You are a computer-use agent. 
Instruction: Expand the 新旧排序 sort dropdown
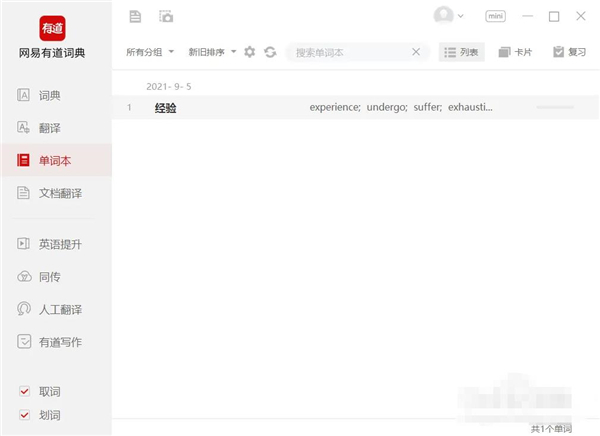tap(212, 52)
